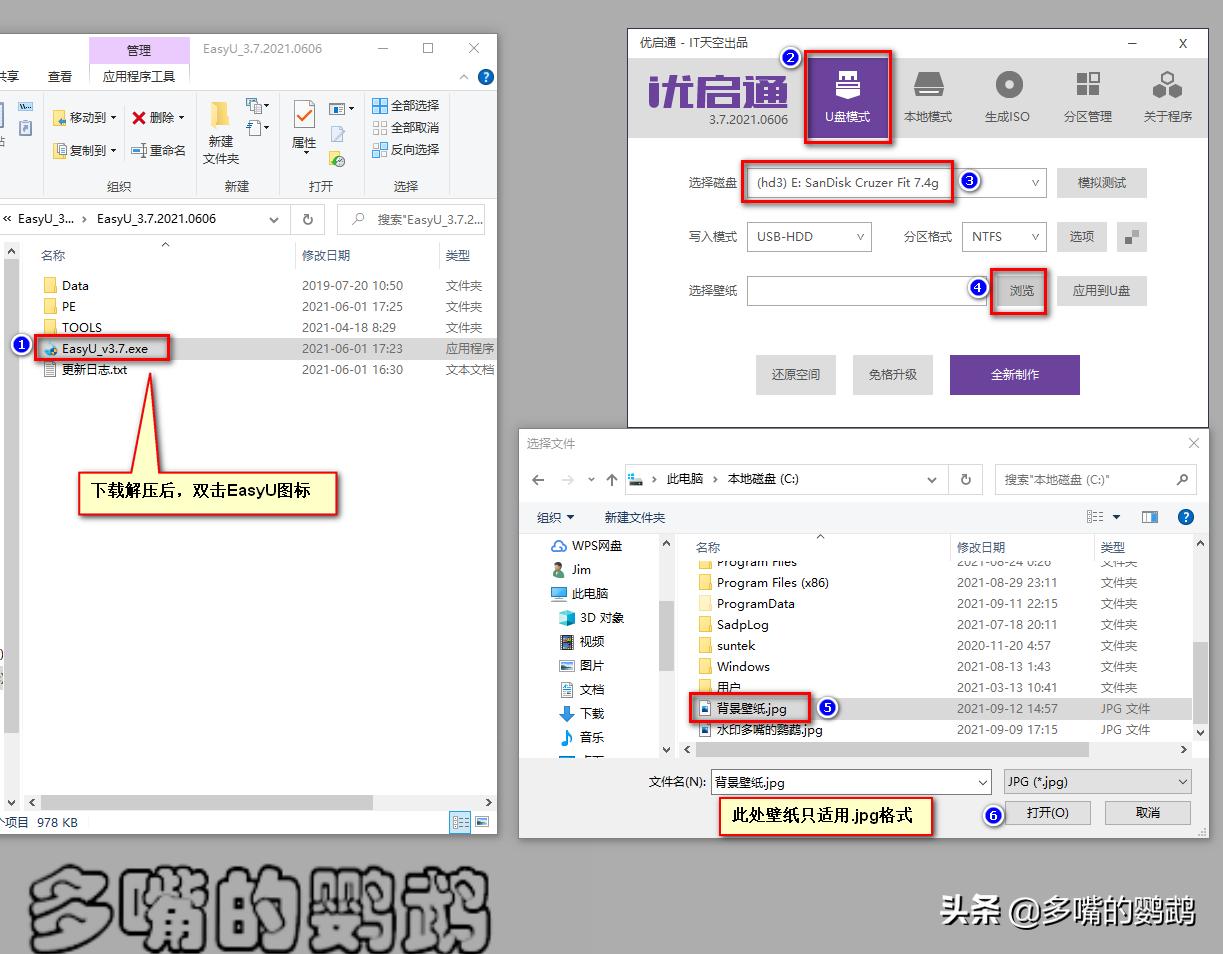Switch Explorer to large icons view

(482, 822)
